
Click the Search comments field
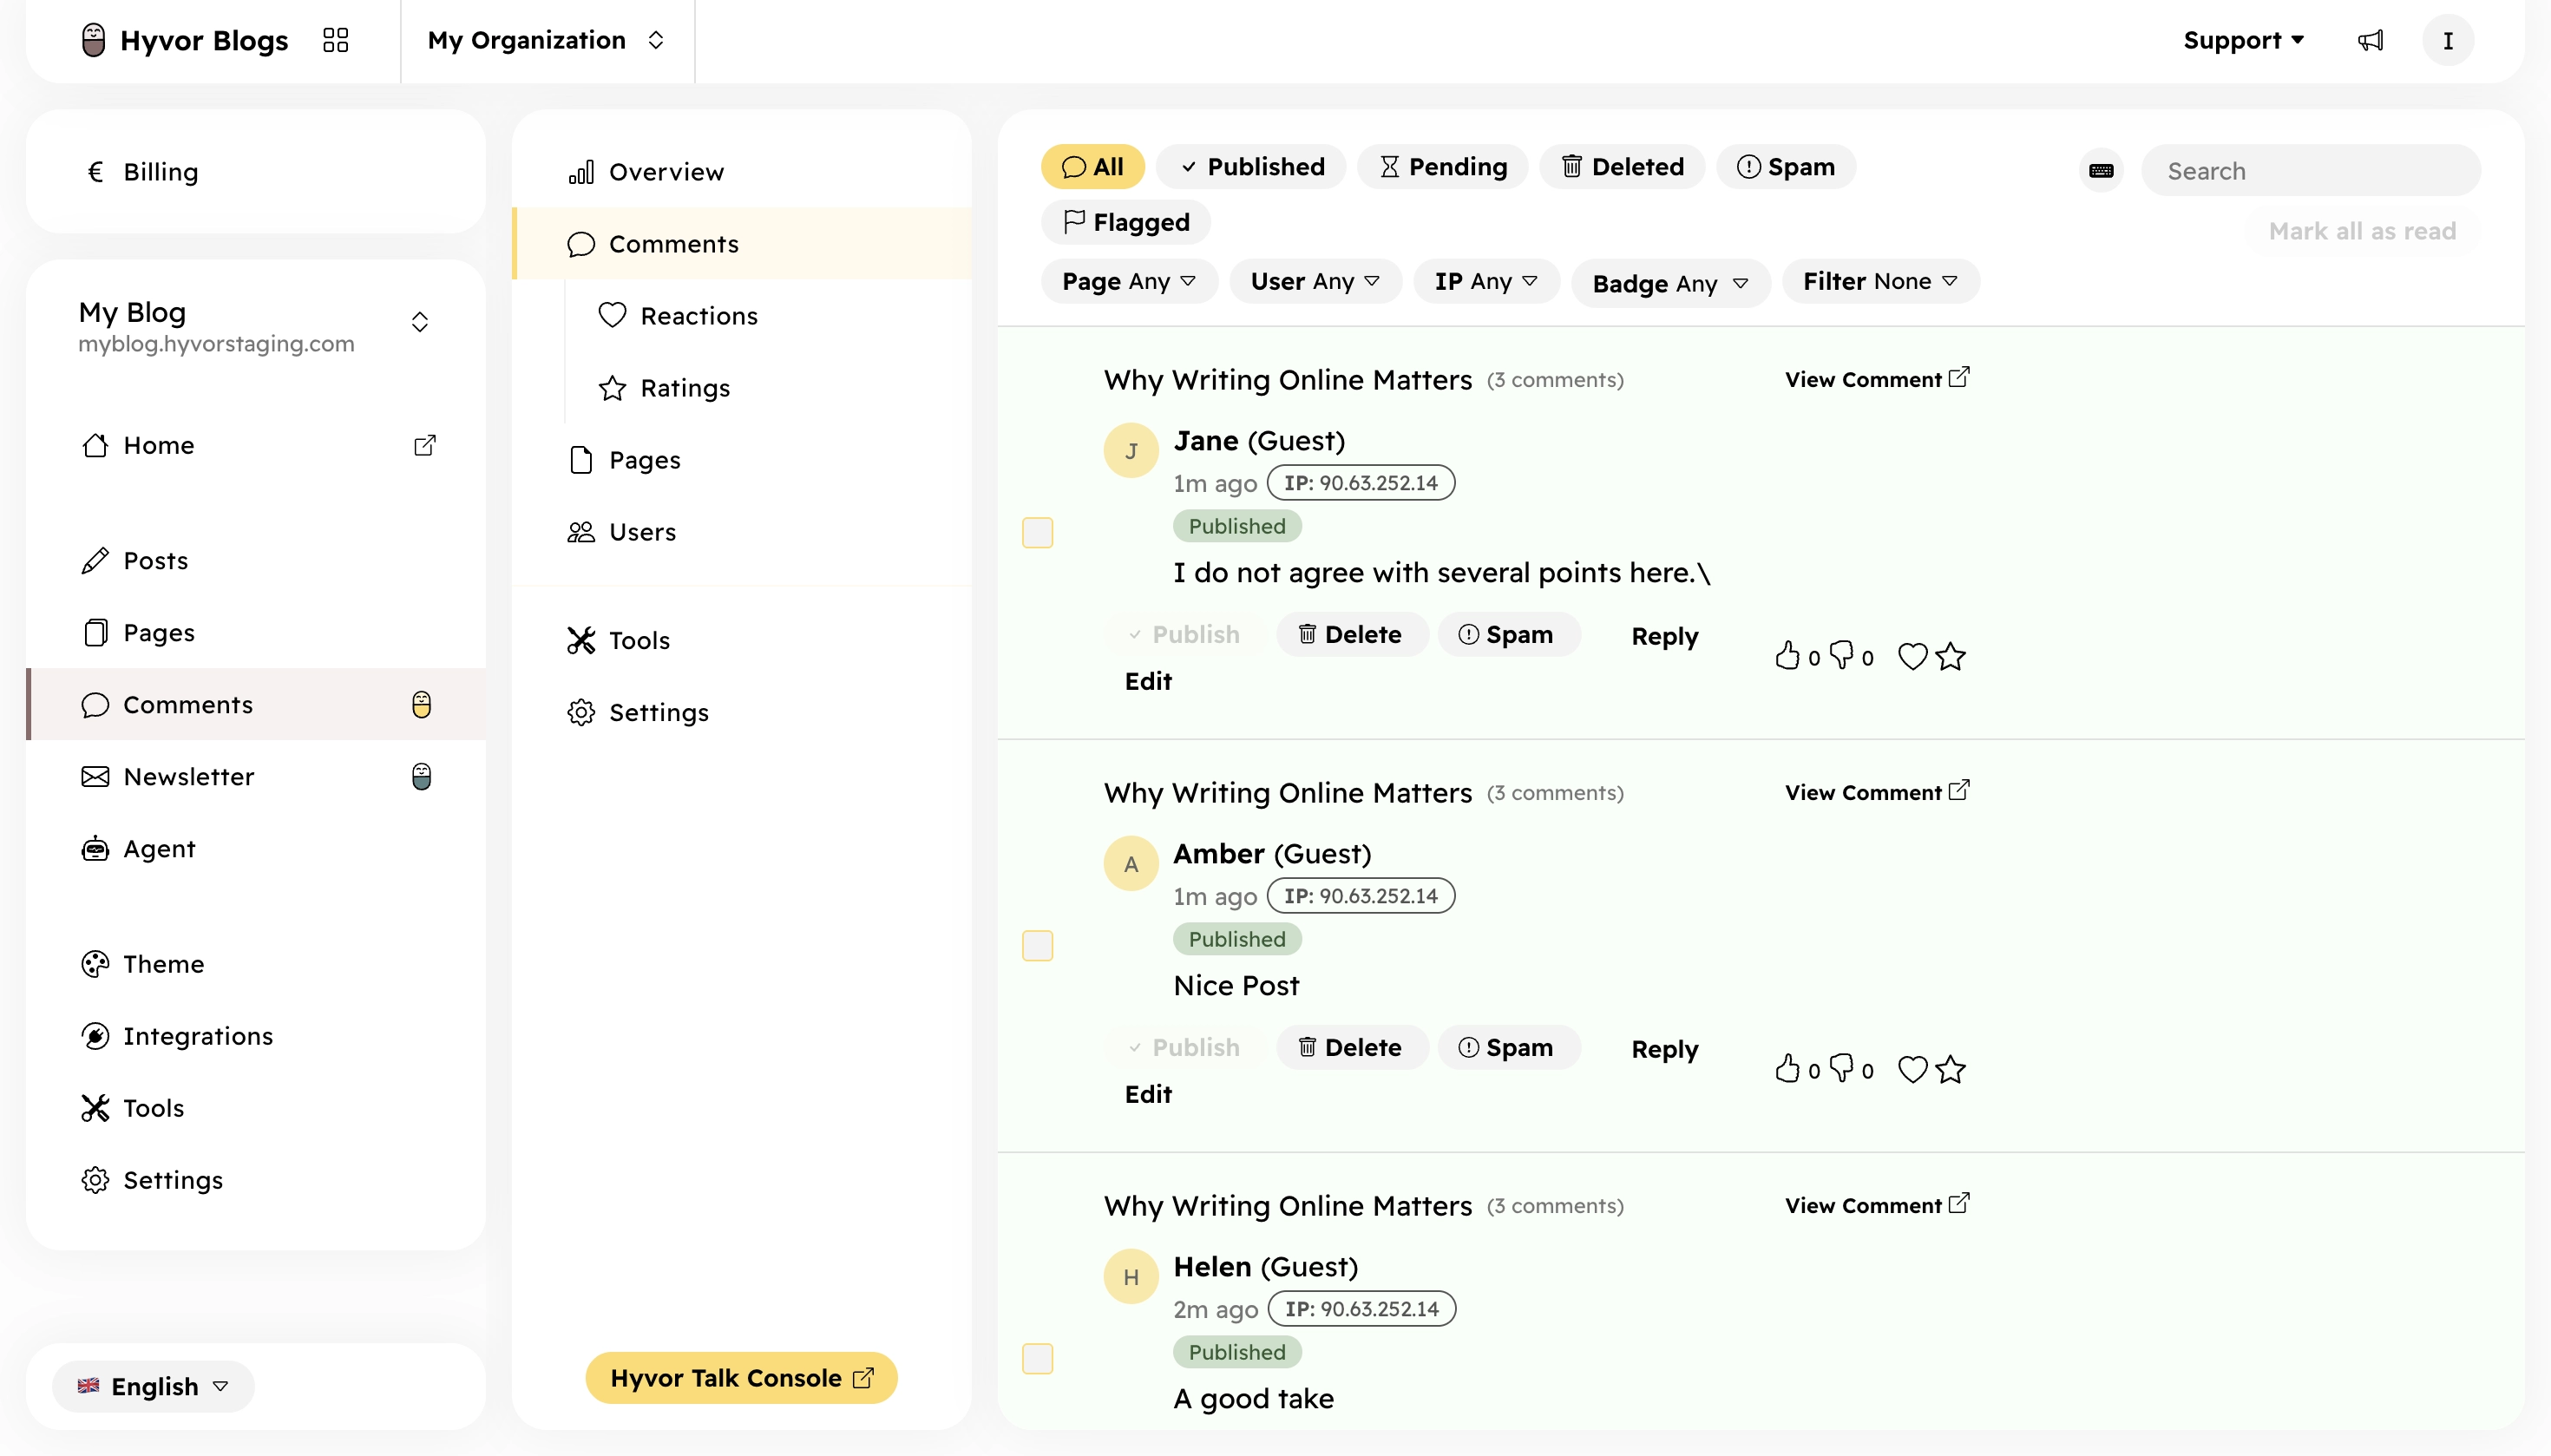2311,170
